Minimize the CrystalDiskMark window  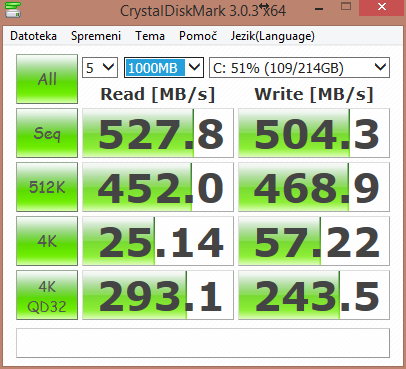(x=319, y=9)
